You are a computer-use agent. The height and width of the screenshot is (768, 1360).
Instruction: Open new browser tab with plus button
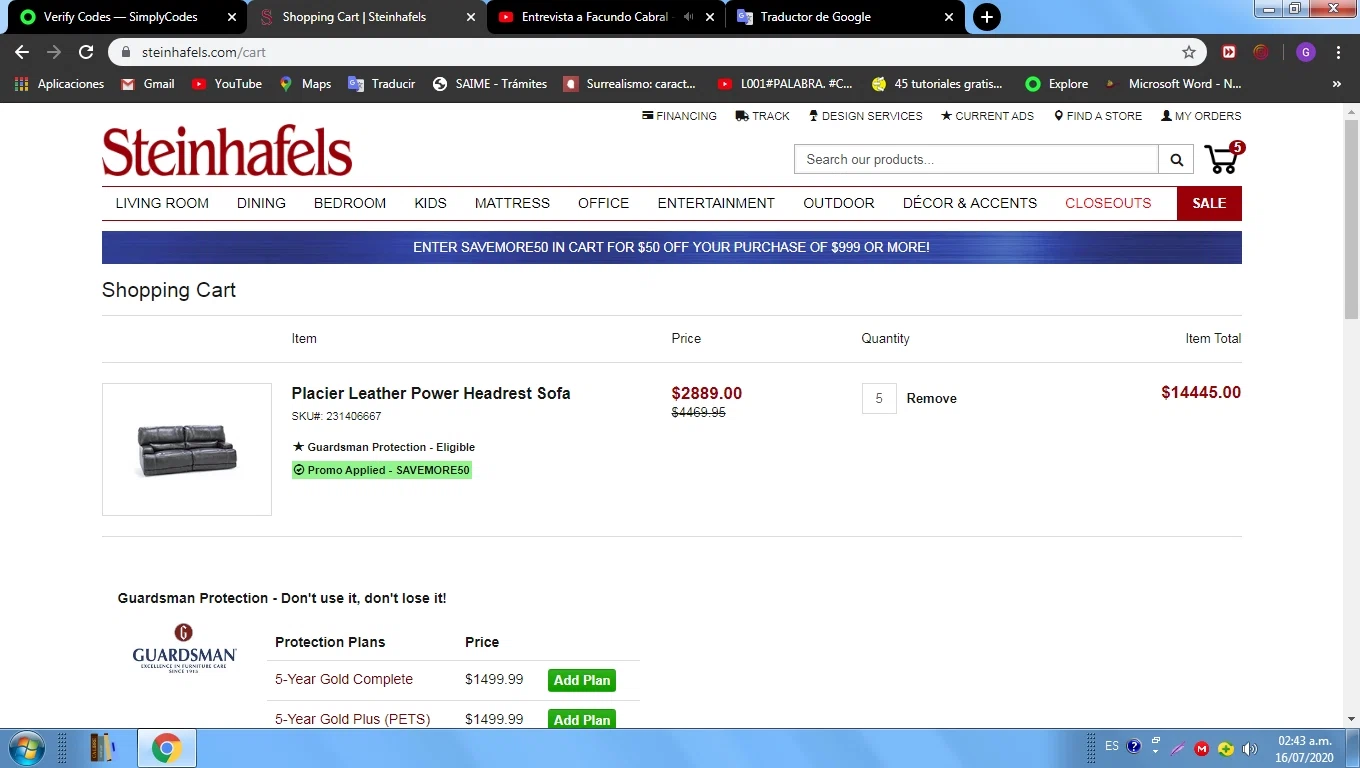(986, 17)
